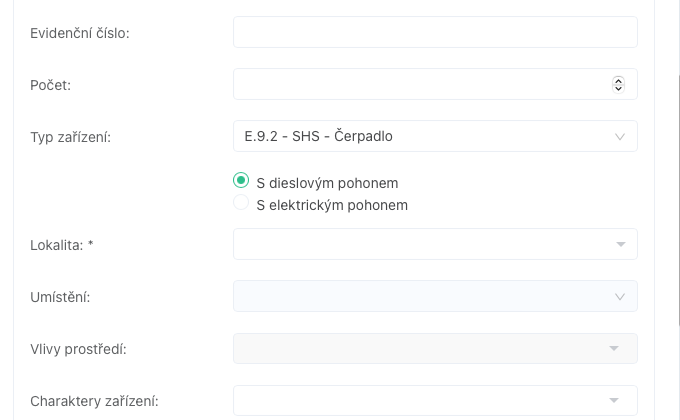Click the caret arrow in Vlivy prostředí
The image size is (680, 420).
pyautogui.click(x=614, y=348)
